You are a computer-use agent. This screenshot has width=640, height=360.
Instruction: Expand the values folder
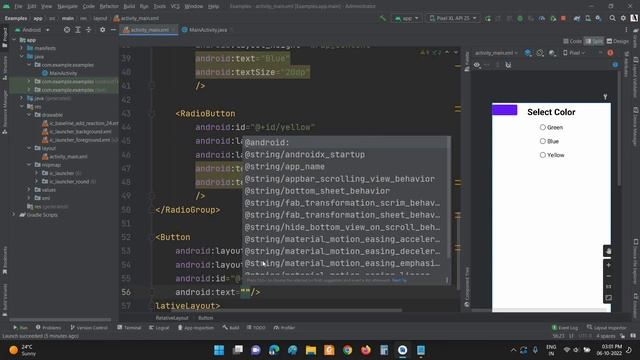pyautogui.click(x=29, y=190)
